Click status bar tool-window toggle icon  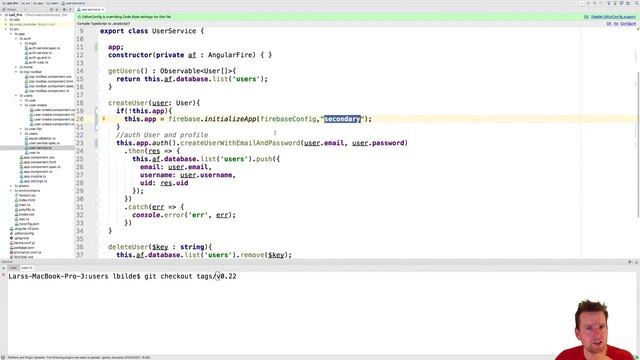(3, 357)
